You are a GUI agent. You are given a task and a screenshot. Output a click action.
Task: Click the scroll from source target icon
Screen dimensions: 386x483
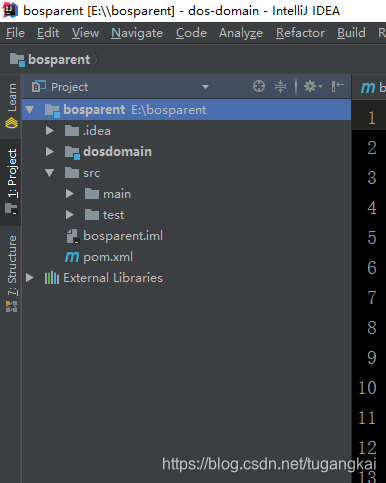coord(259,86)
